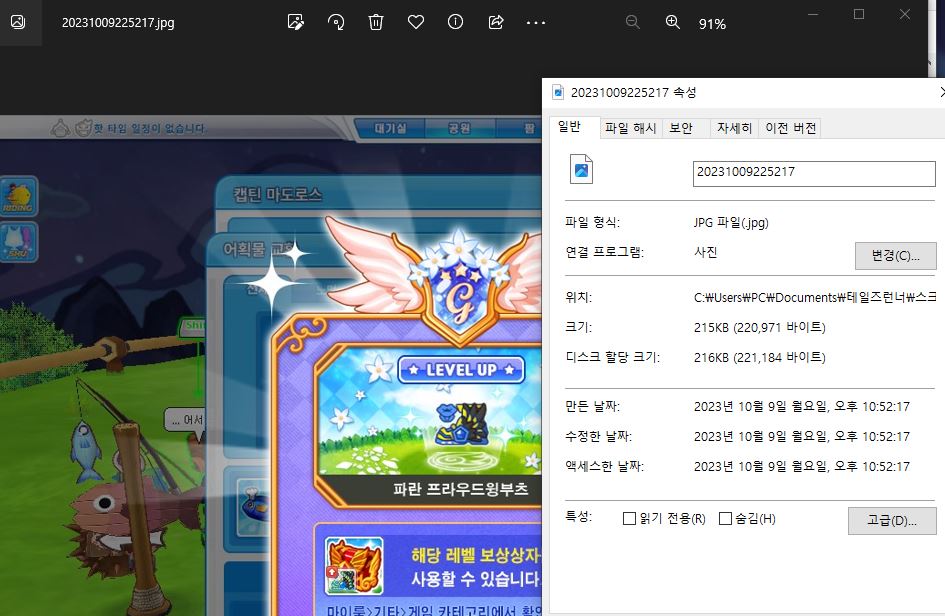The image size is (945, 616).
Task: Close the Photos app window
Action: (905, 14)
